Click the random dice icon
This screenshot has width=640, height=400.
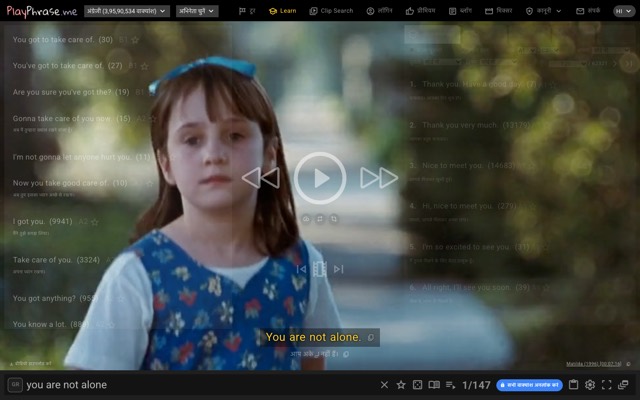(417, 384)
